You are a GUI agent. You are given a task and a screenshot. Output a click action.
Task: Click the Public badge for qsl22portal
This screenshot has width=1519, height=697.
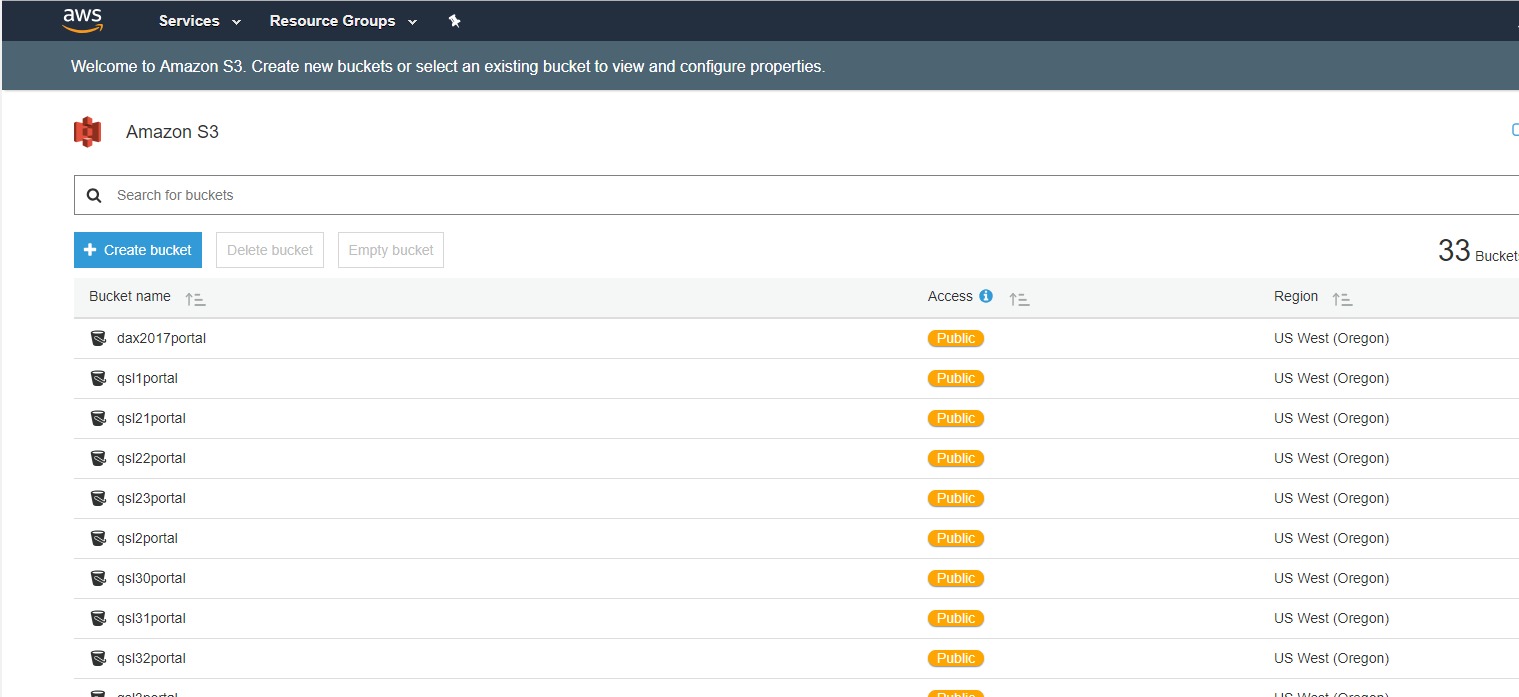click(x=956, y=458)
